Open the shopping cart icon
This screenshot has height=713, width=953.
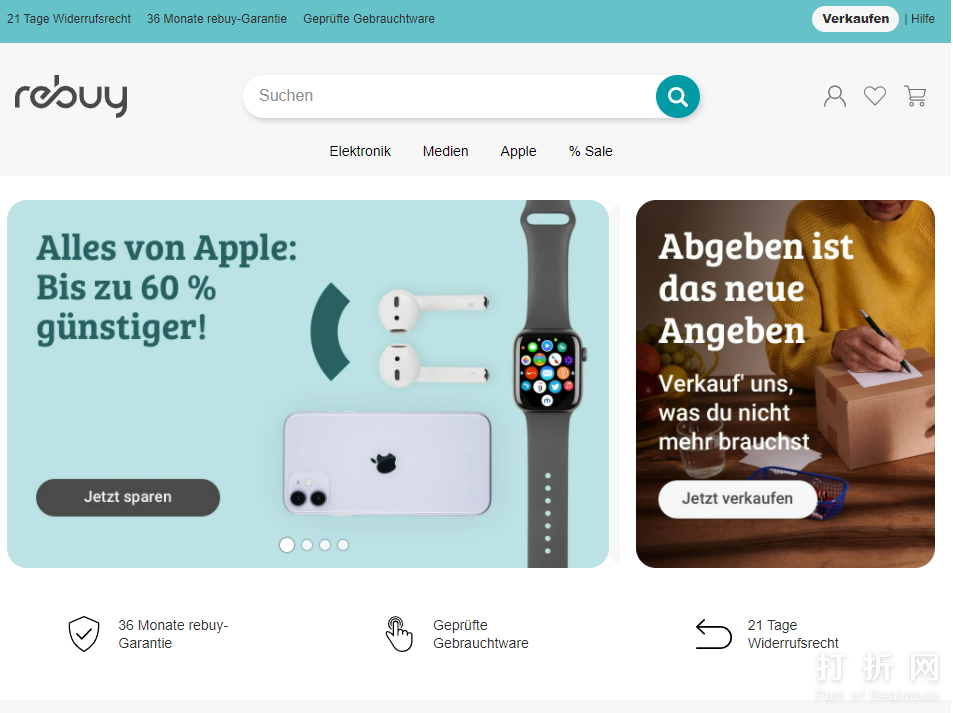(x=915, y=96)
